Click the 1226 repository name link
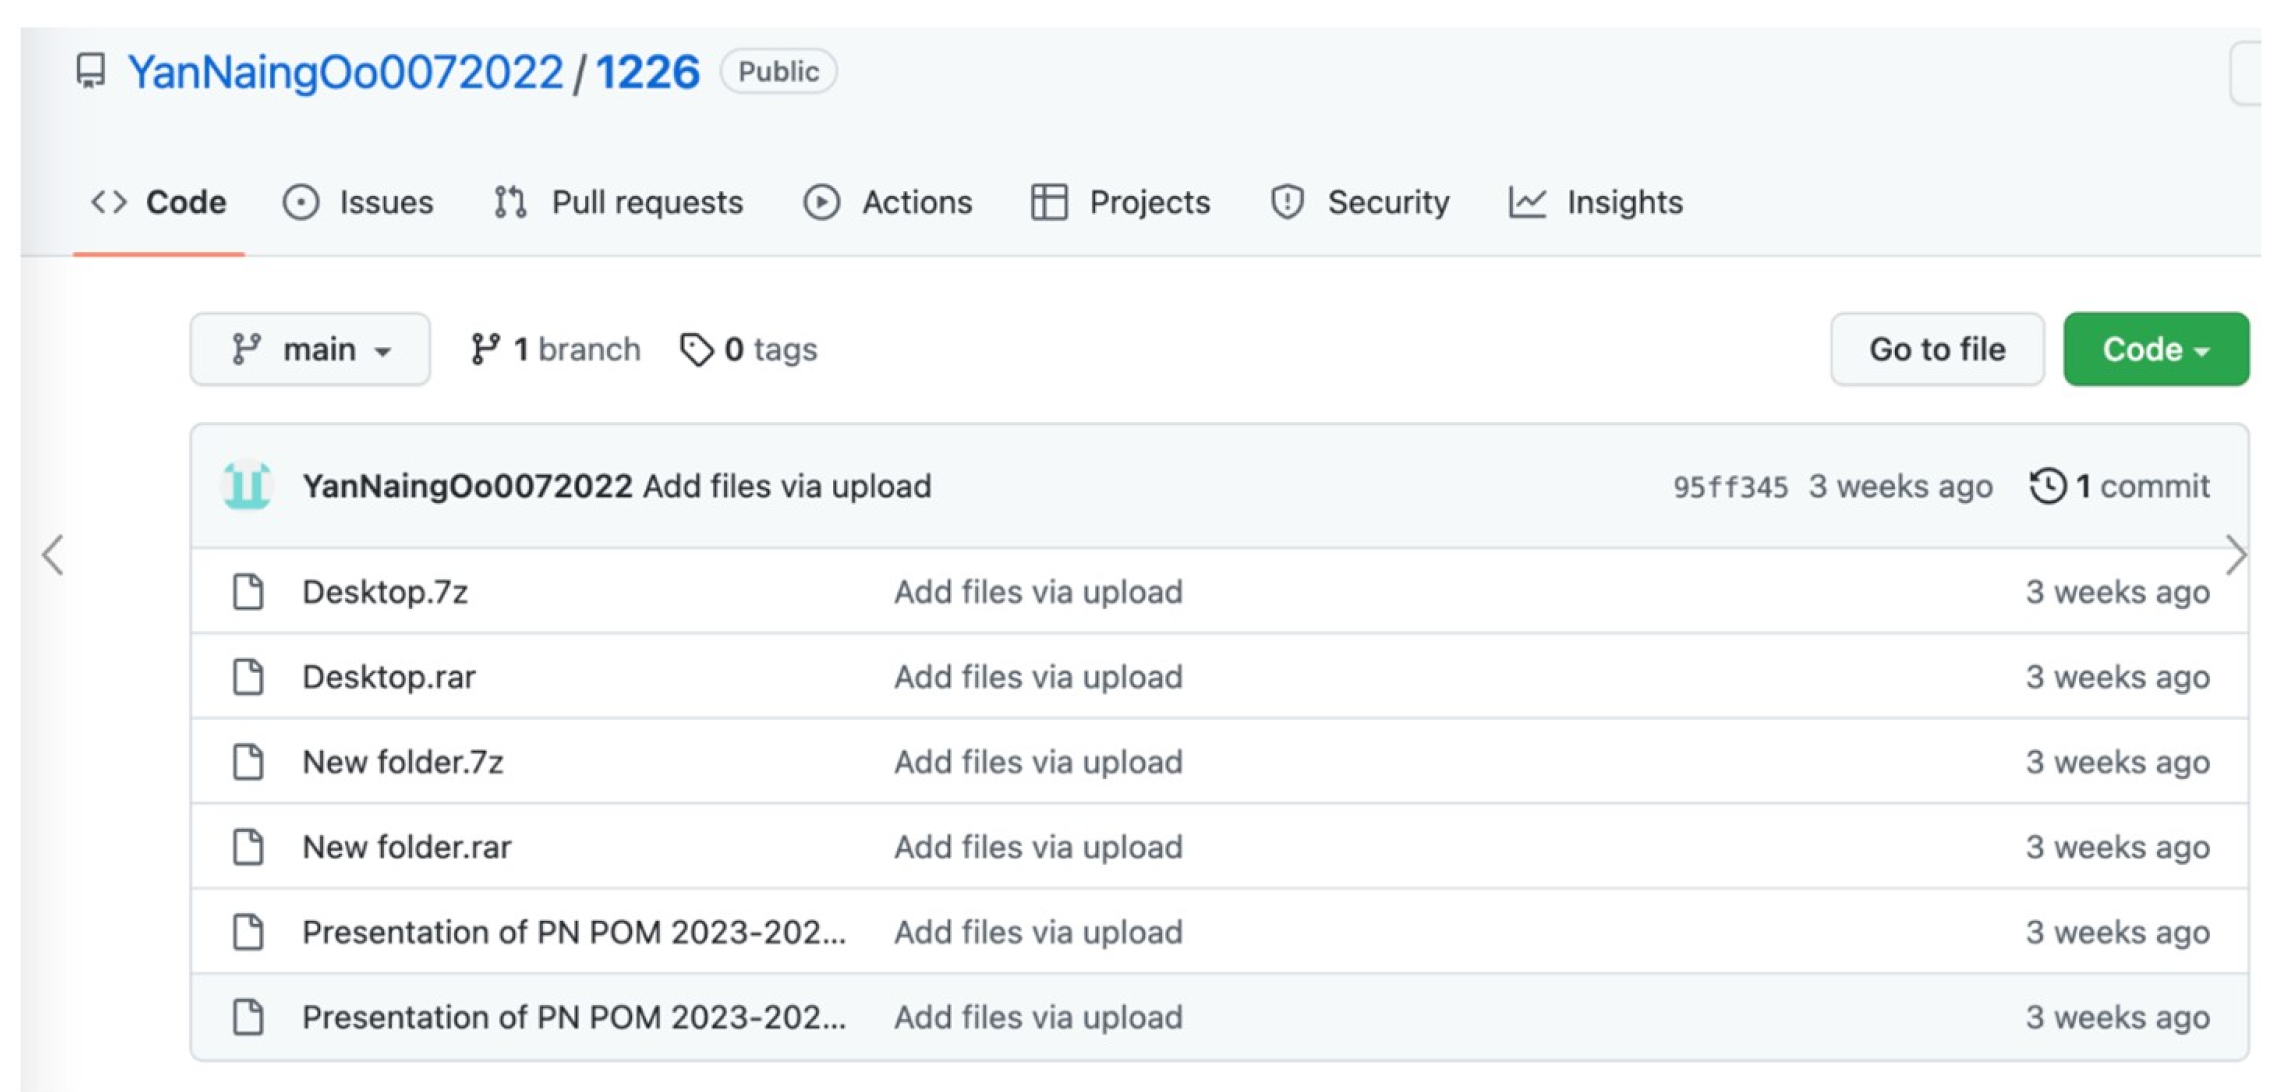The height and width of the screenshot is (1092, 2278). (647, 72)
